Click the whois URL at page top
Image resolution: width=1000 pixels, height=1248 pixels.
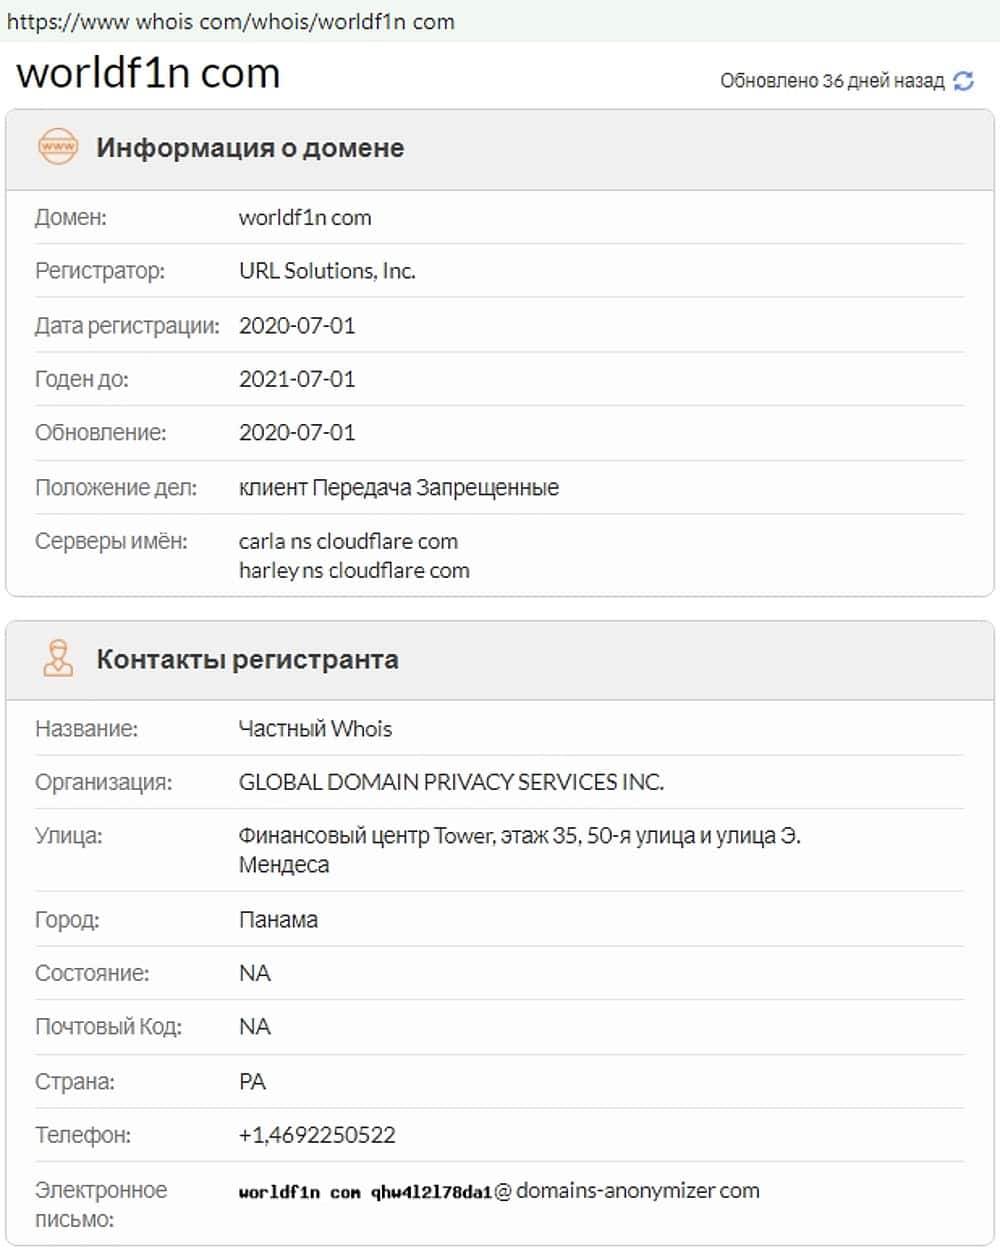coord(231,21)
